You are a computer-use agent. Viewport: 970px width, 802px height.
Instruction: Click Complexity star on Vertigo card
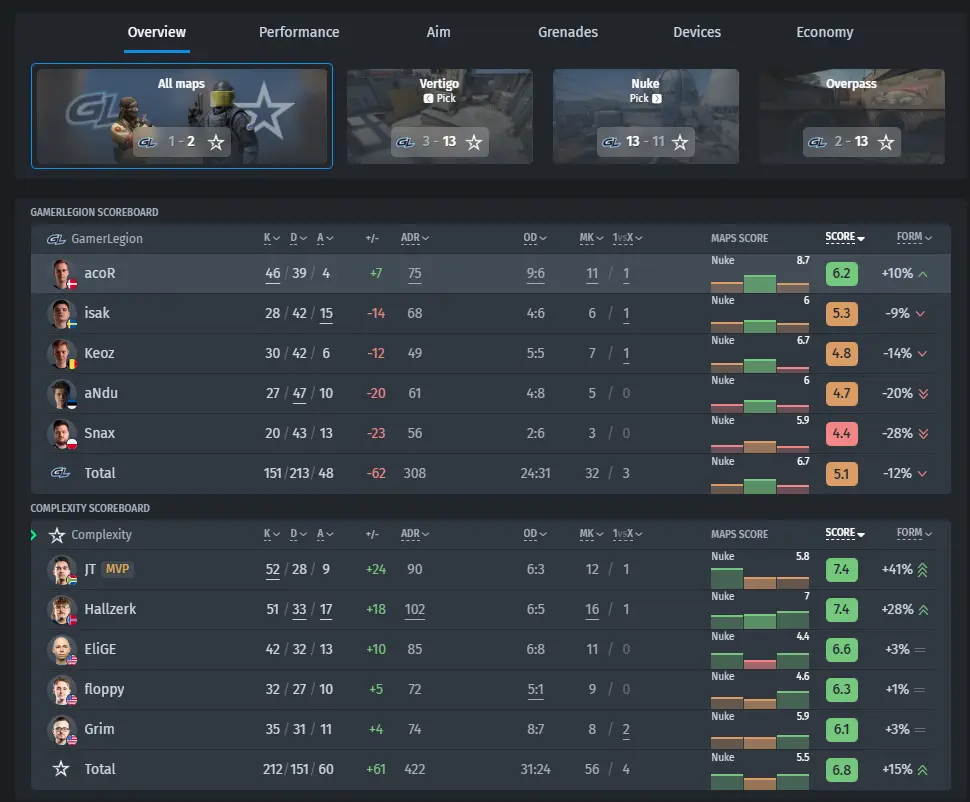point(474,142)
